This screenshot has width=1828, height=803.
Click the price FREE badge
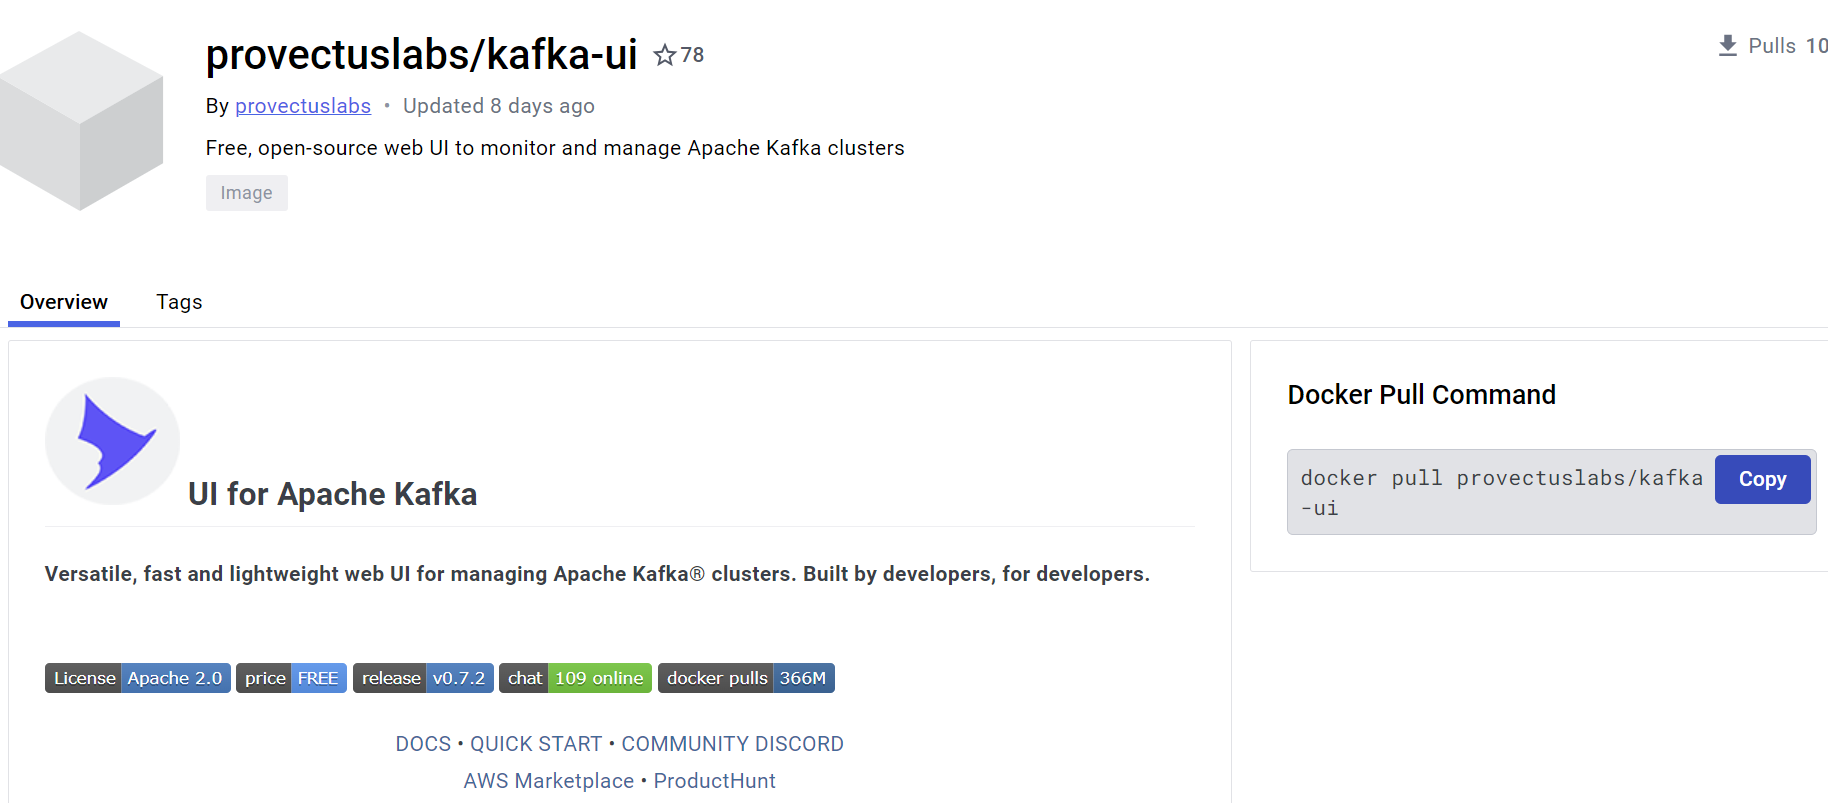tap(291, 678)
